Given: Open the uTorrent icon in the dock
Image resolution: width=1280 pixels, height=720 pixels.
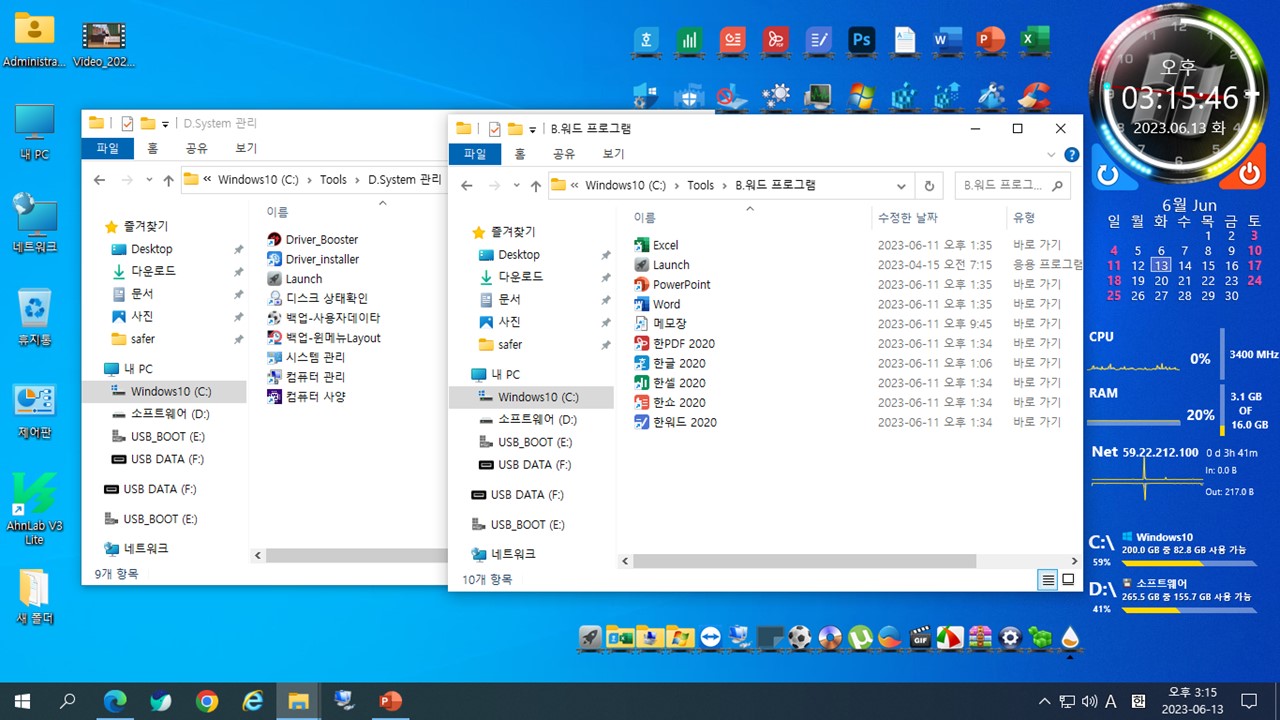Looking at the screenshot, I should pos(860,637).
